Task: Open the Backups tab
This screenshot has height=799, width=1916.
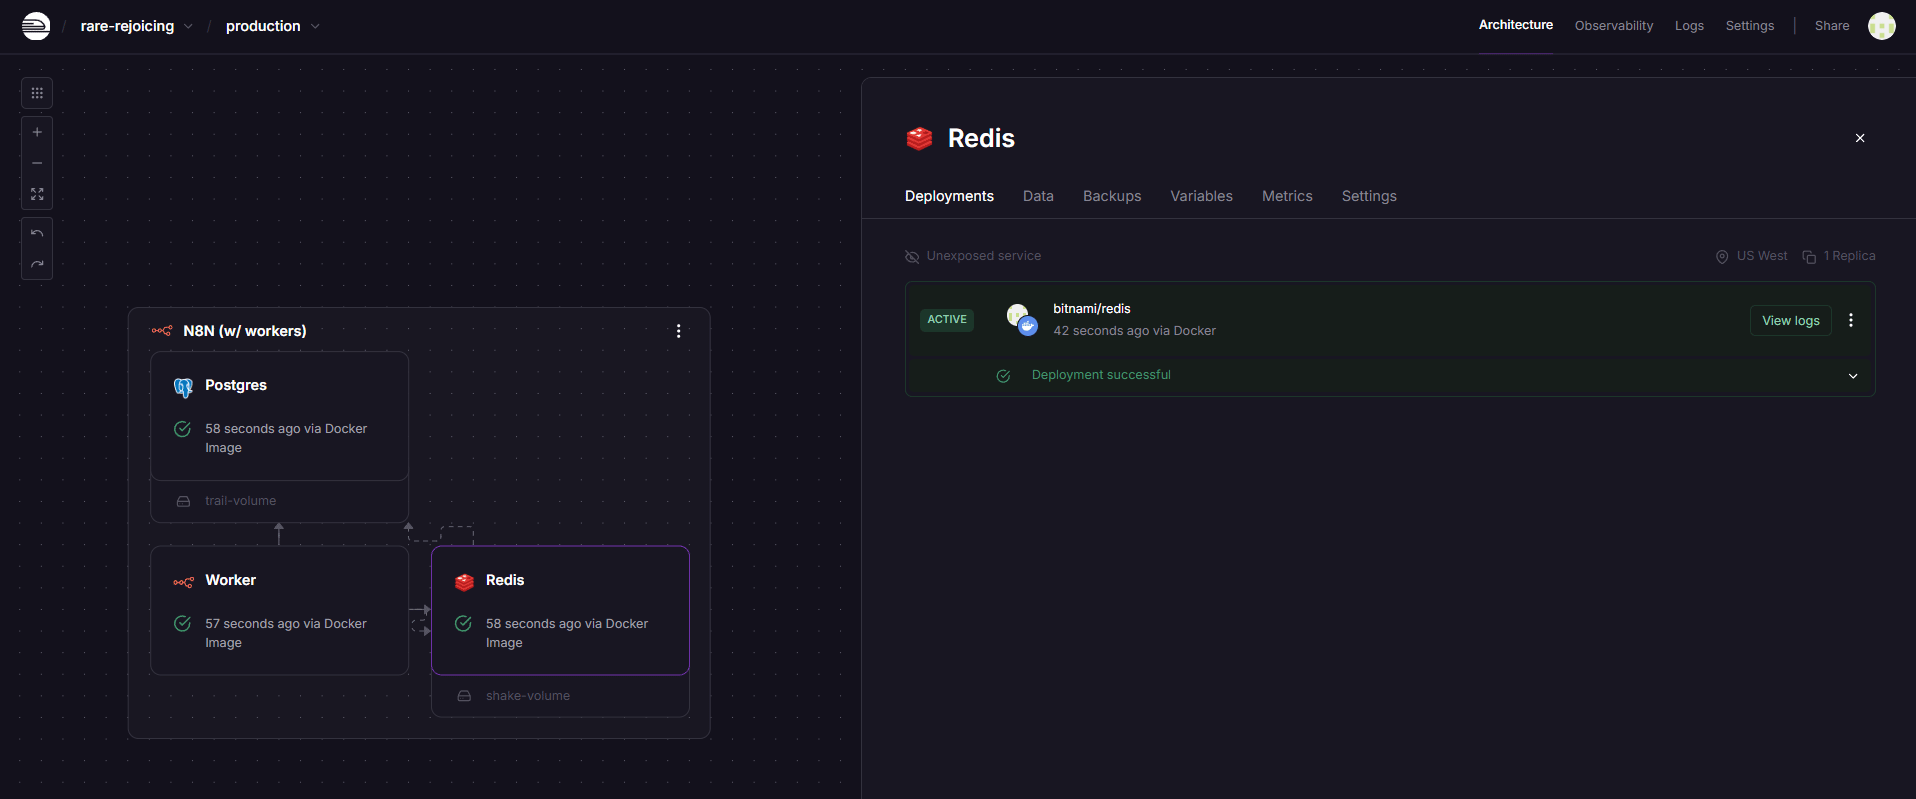Action: [1112, 196]
